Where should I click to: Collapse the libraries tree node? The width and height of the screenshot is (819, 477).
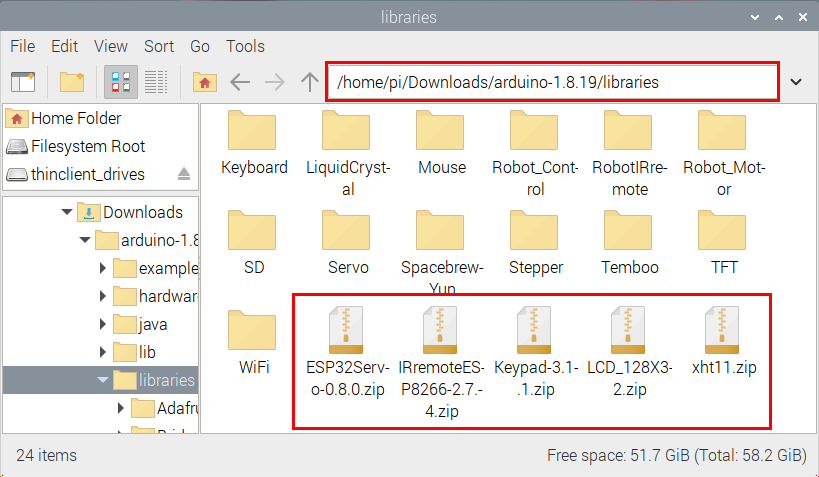pos(103,380)
